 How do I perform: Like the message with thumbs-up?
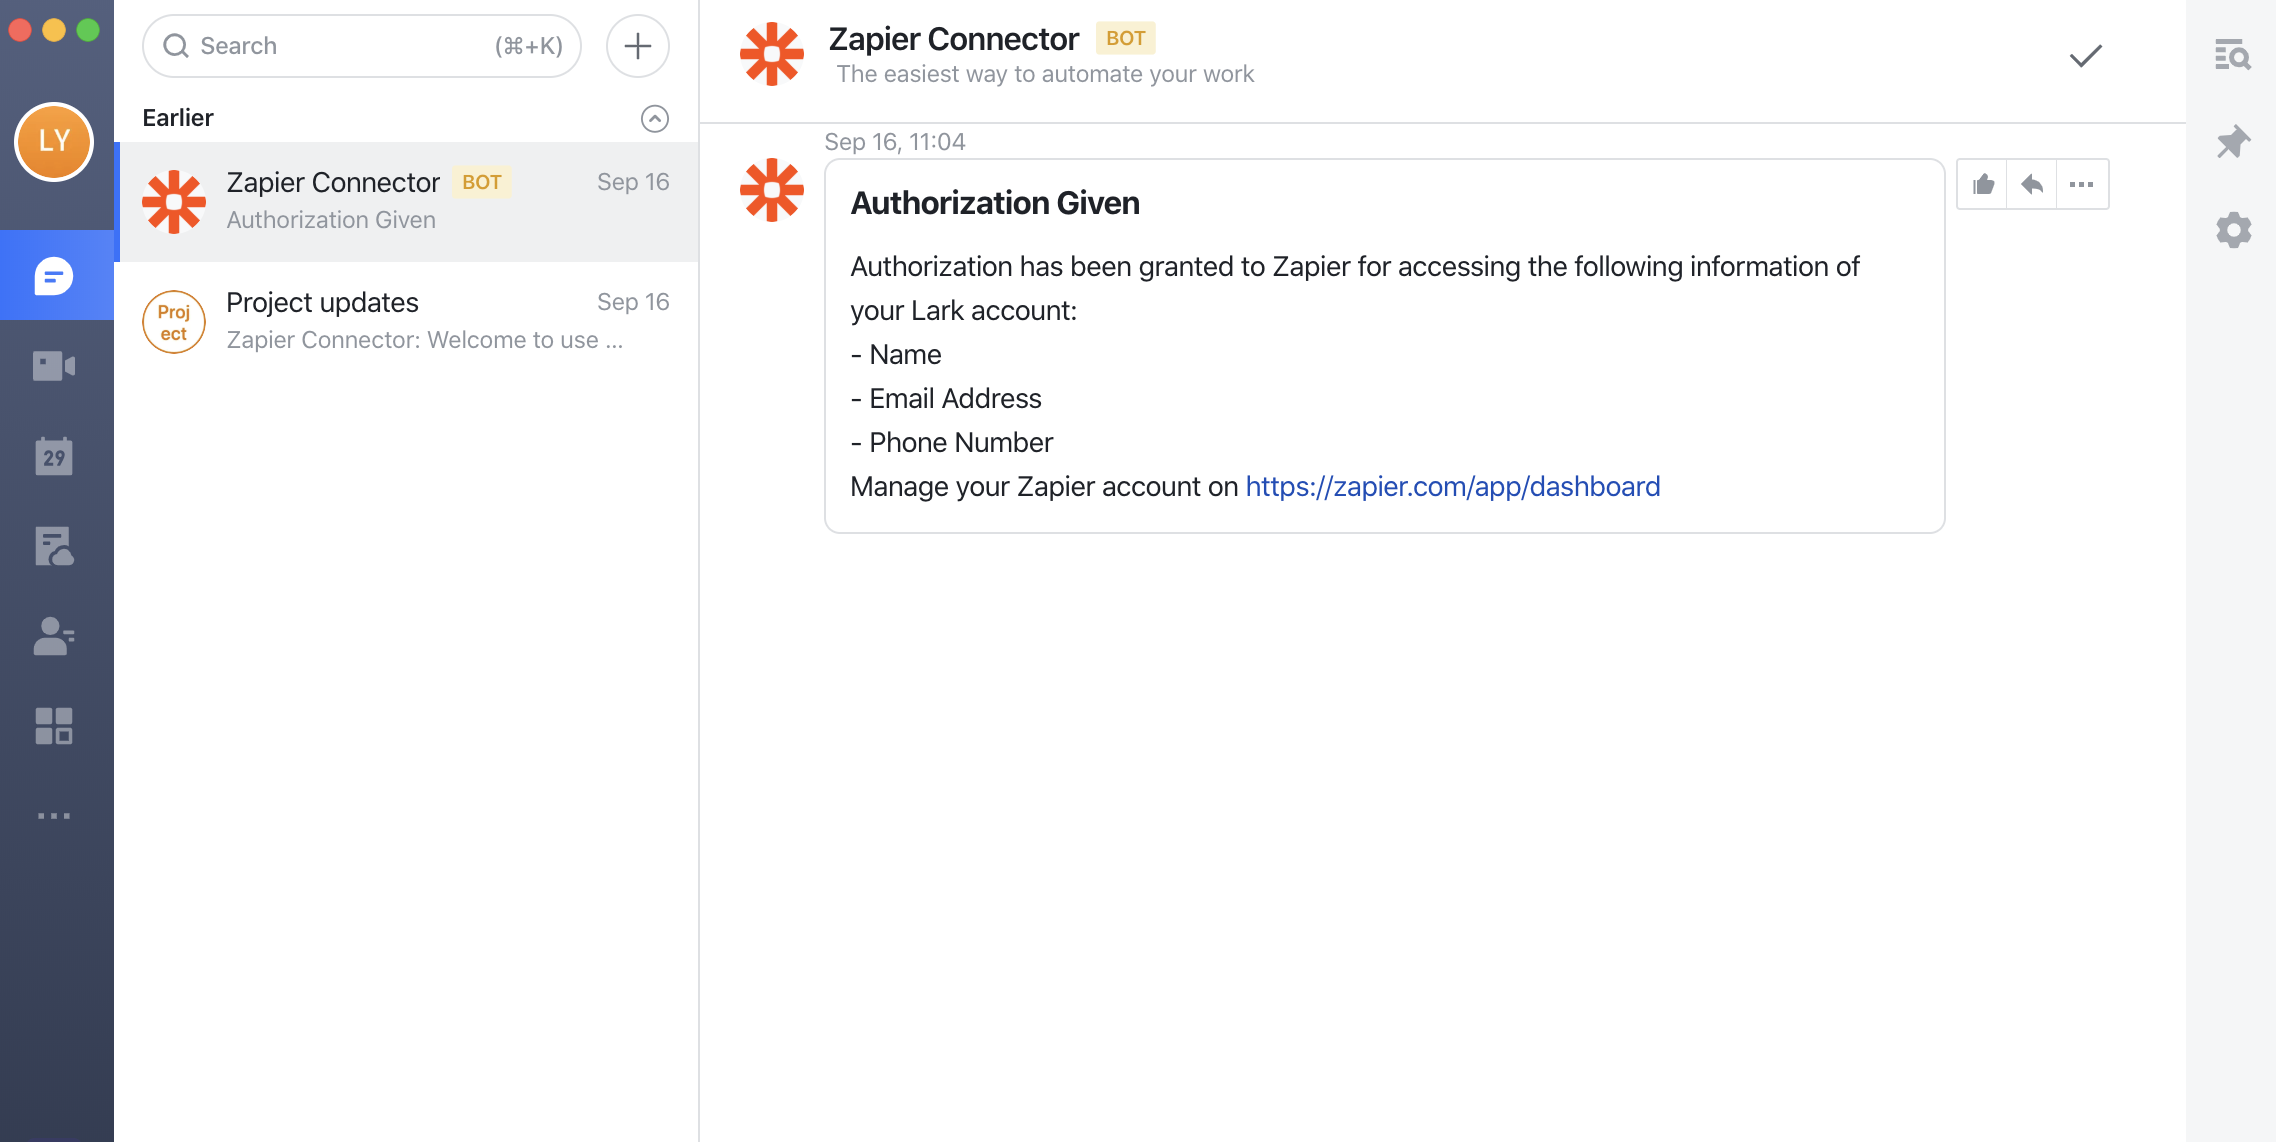[1983, 184]
